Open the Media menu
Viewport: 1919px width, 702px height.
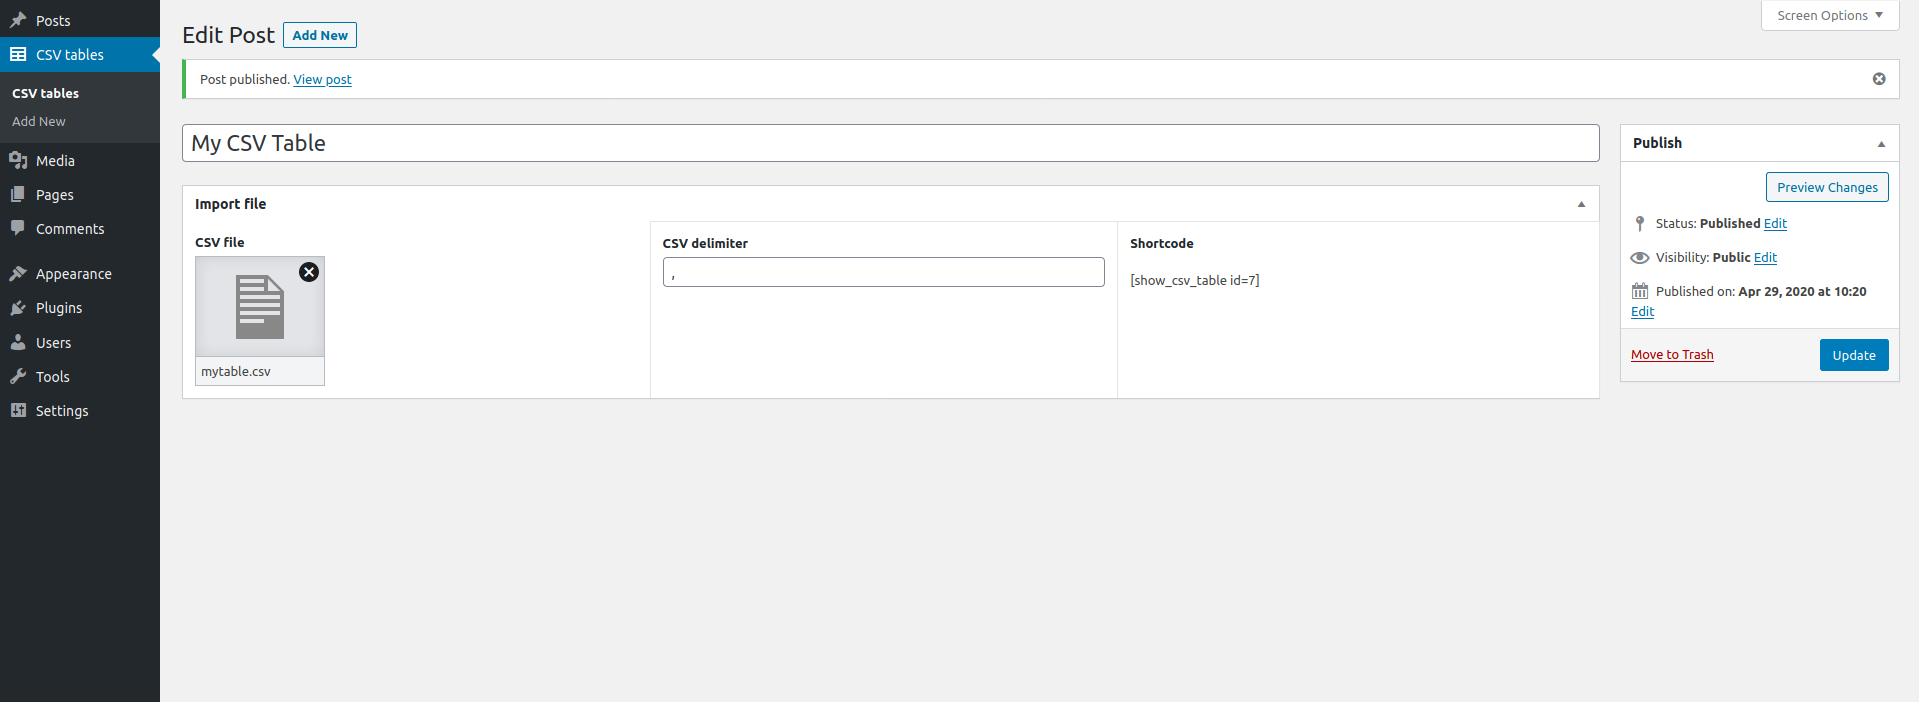[80, 160]
